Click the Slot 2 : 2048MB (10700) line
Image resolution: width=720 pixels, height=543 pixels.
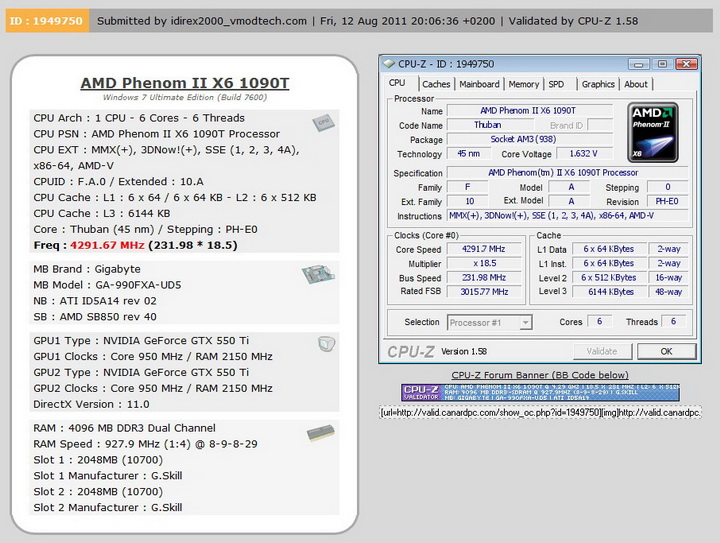[x=98, y=492]
